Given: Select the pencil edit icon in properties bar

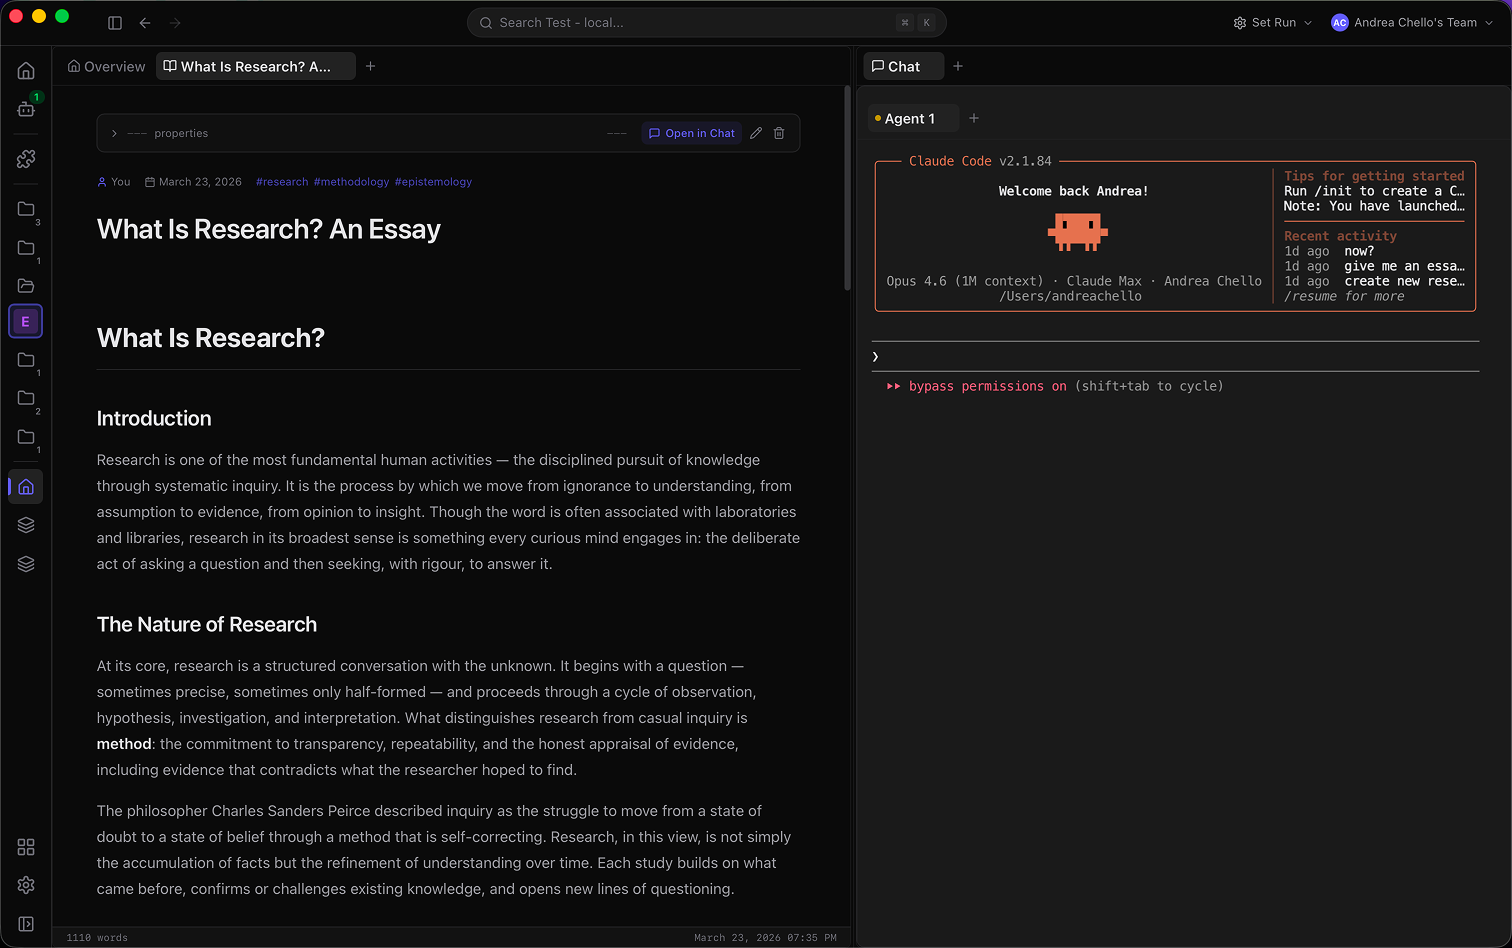Looking at the screenshot, I should pos(755,132).
